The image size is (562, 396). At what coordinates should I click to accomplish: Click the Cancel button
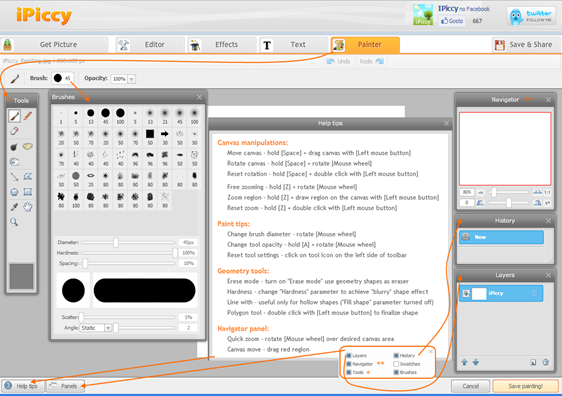coord(470,386)
